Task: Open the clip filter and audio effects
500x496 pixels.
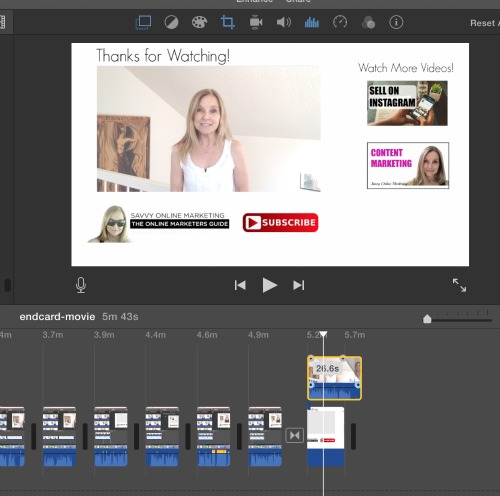Action: pyautogui.click(x=368, y=23)
